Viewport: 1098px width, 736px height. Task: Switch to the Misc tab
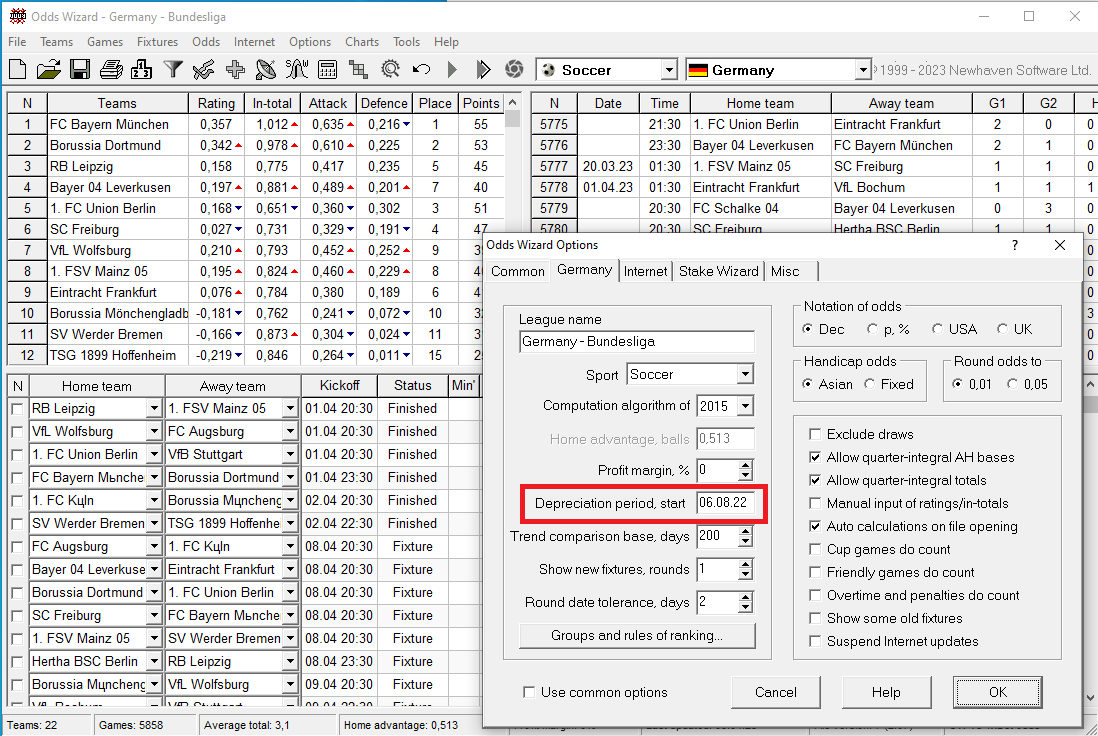point(785,272)
